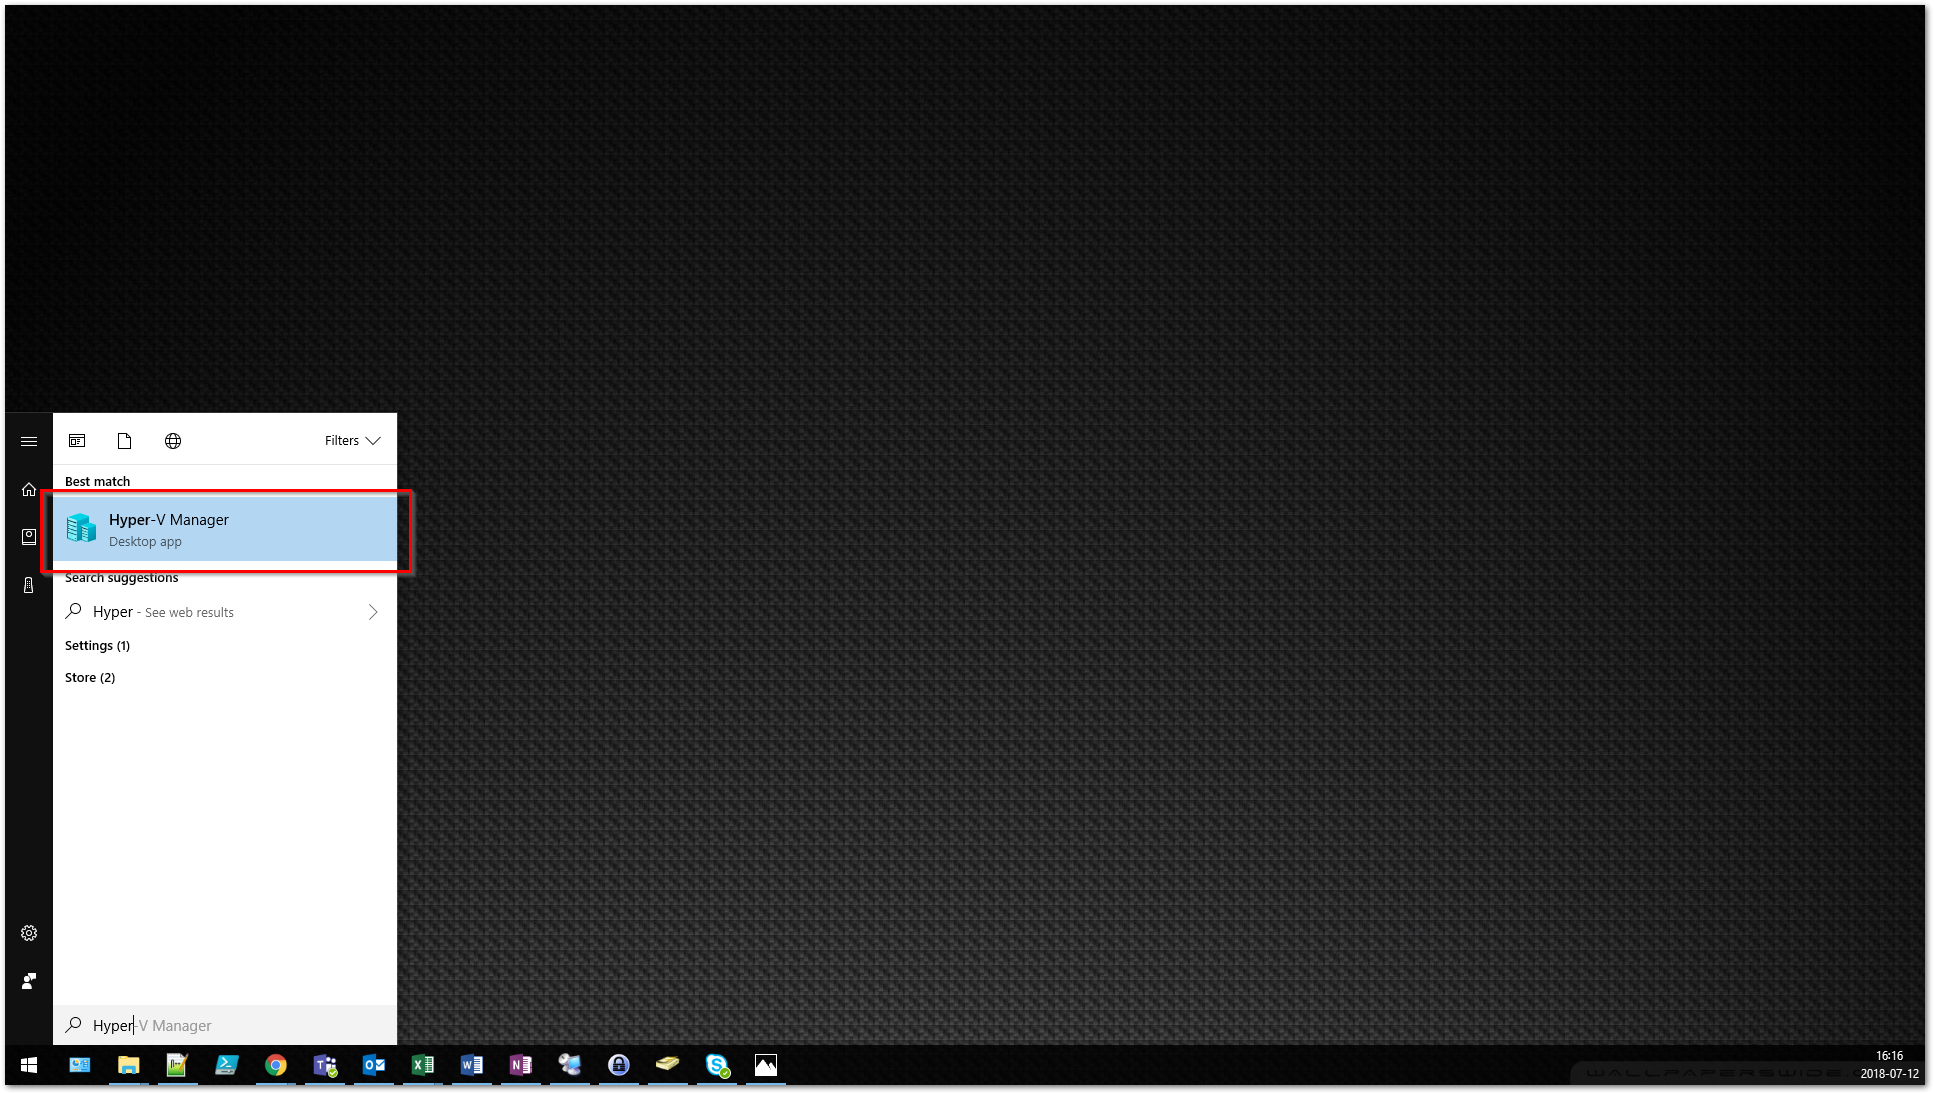This screenshot has height=1094, width=1934.
Task: Filter search results by documents
Action: coord(125,441)
